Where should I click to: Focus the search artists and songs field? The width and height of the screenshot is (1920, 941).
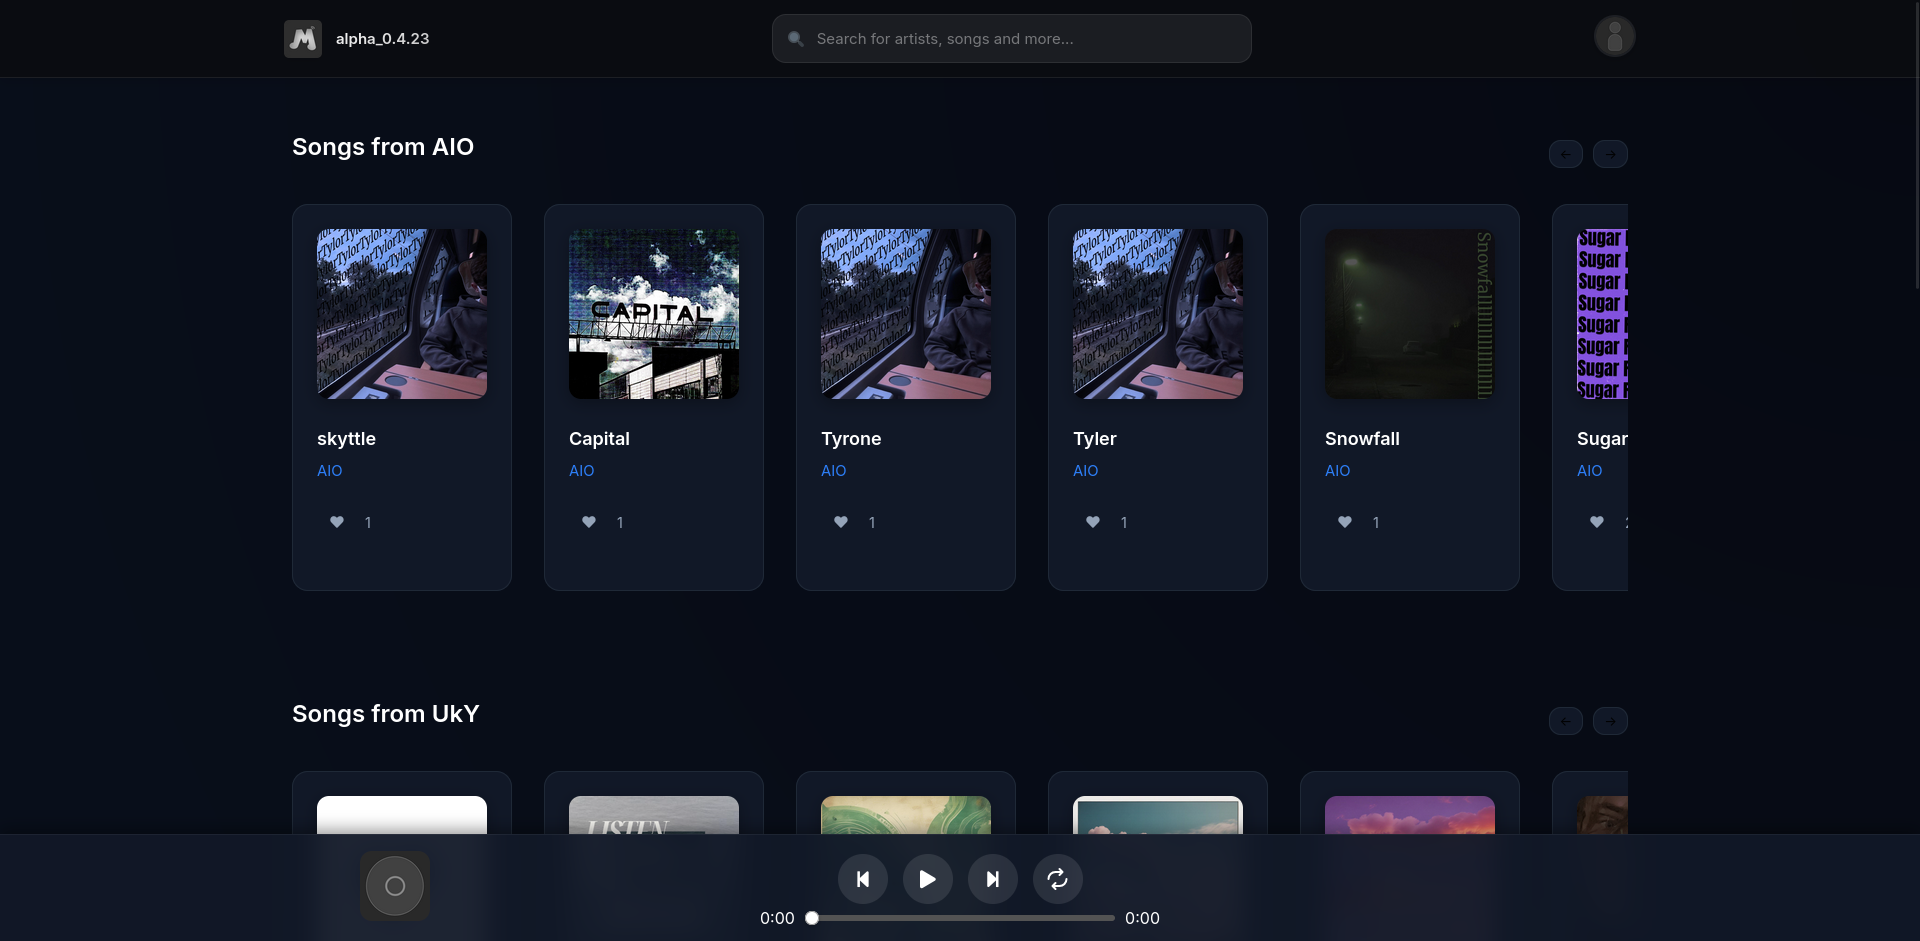[1011, 39]
